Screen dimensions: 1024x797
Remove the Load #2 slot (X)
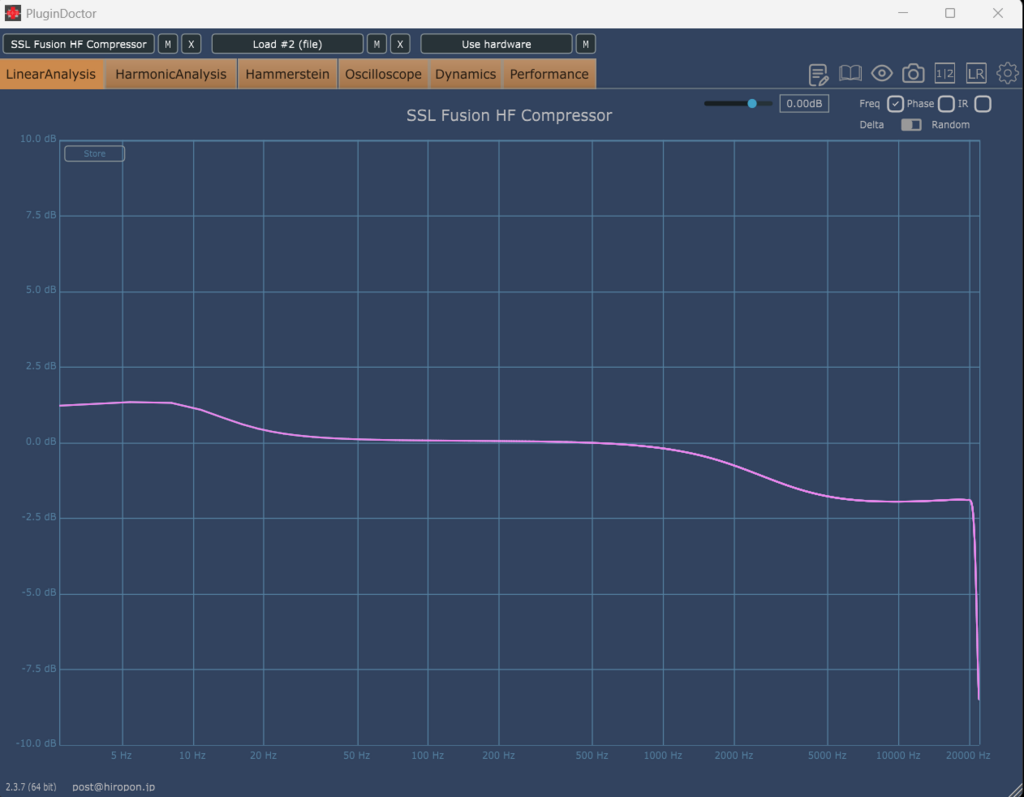point(400,44)
